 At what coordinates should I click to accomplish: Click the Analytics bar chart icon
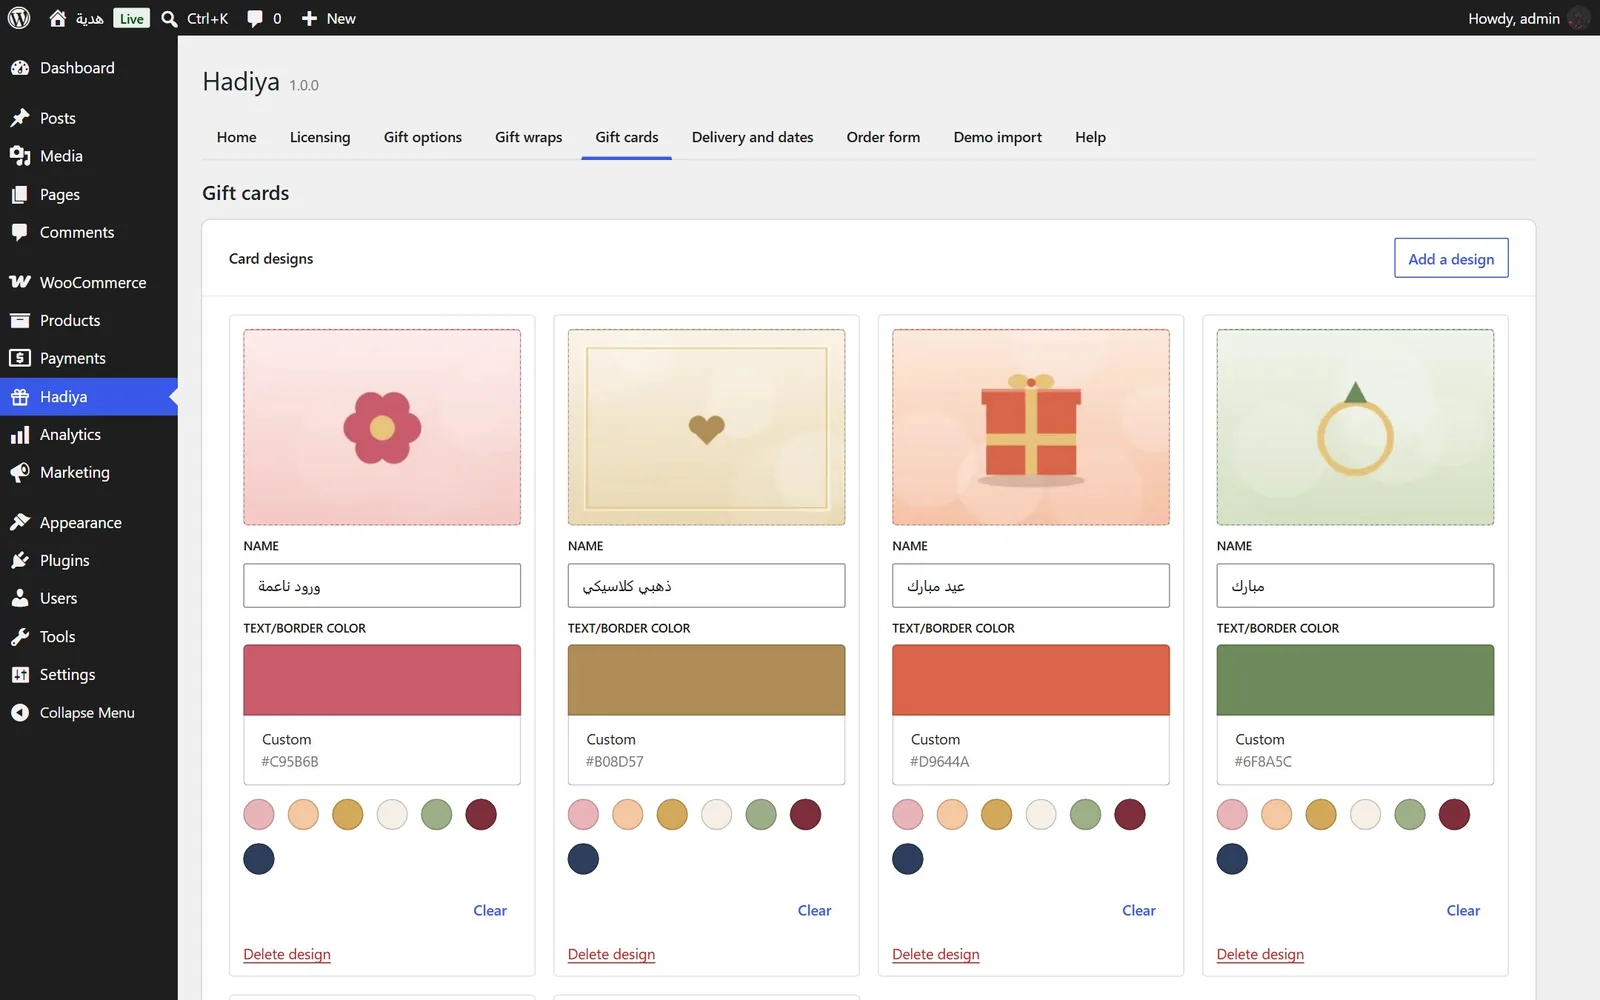point(20,434)
